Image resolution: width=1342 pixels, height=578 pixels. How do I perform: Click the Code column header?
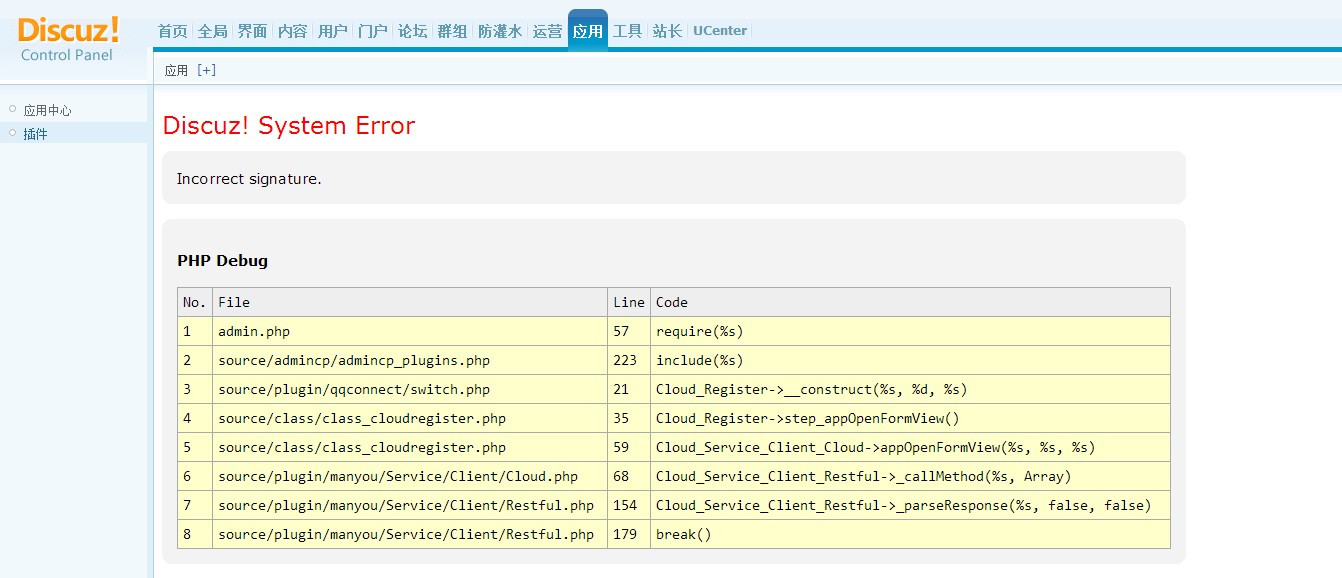pyautogui.click(x=910, y=302)
